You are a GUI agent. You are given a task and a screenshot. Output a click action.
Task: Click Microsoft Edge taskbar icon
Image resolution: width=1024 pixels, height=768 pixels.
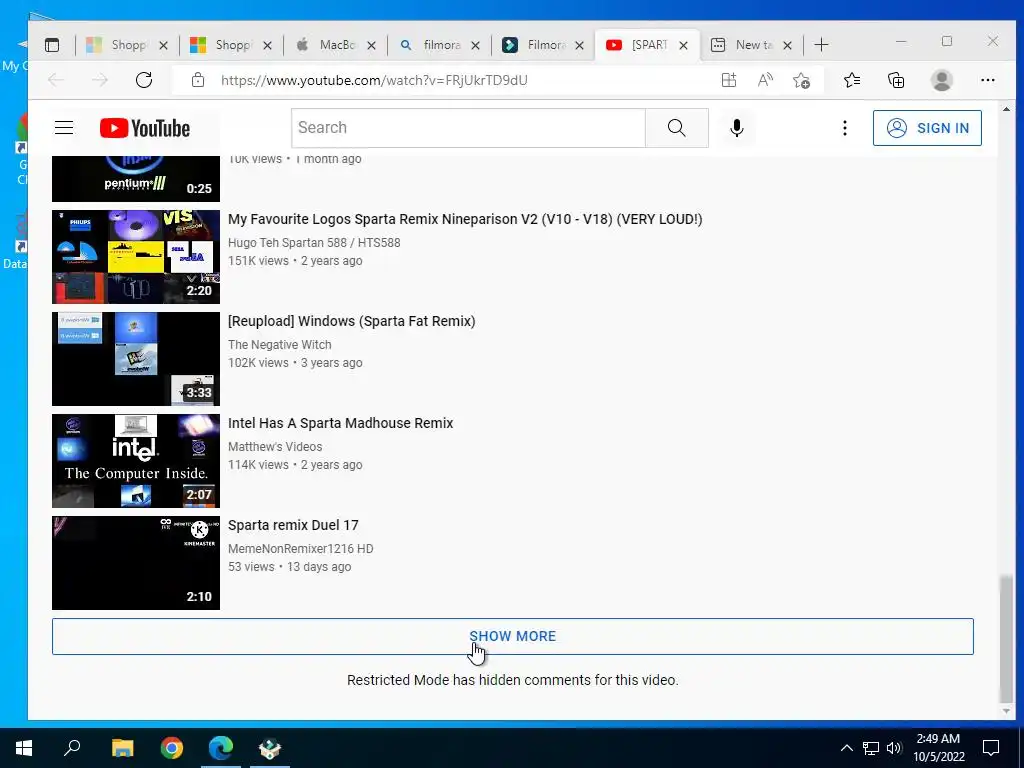tap(221, 748)
